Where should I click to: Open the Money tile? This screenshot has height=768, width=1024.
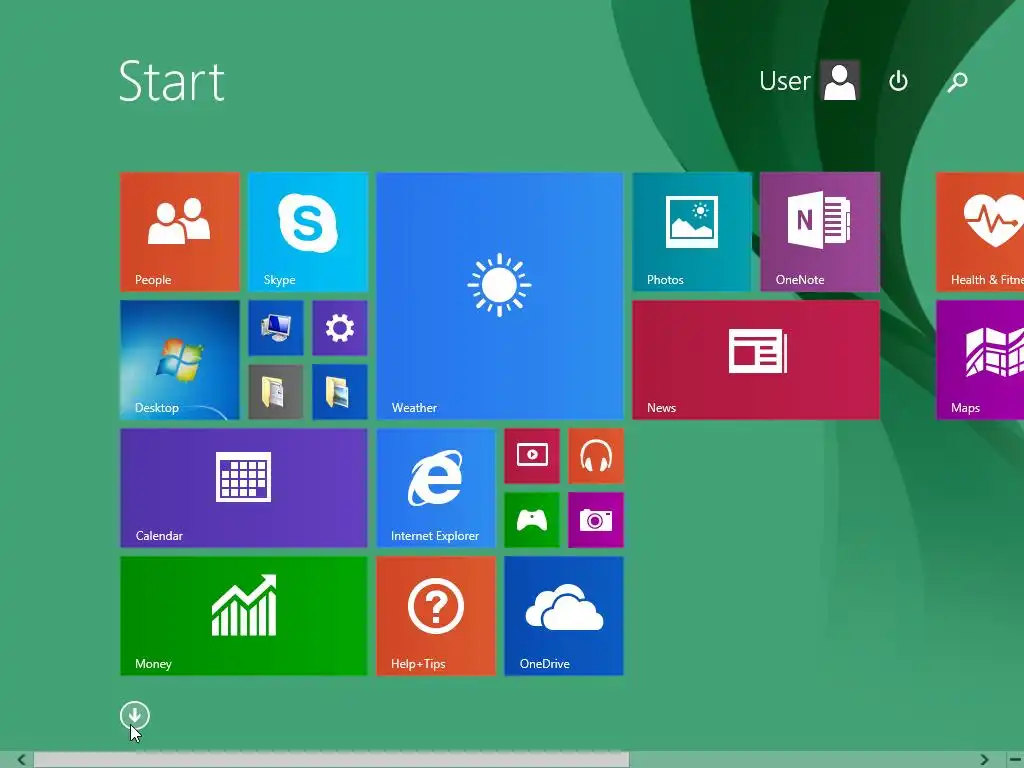[244, 616]
